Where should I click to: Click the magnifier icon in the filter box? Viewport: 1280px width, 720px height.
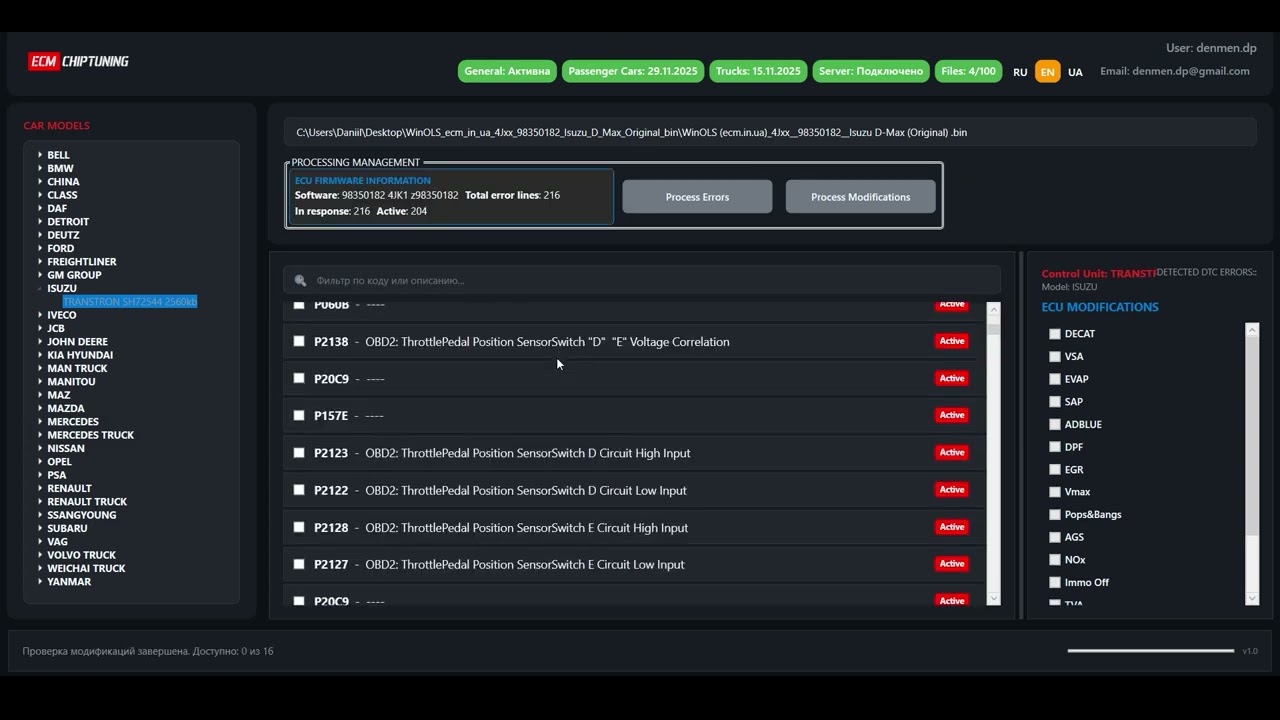pyautogui.click(x=300, y=281)
